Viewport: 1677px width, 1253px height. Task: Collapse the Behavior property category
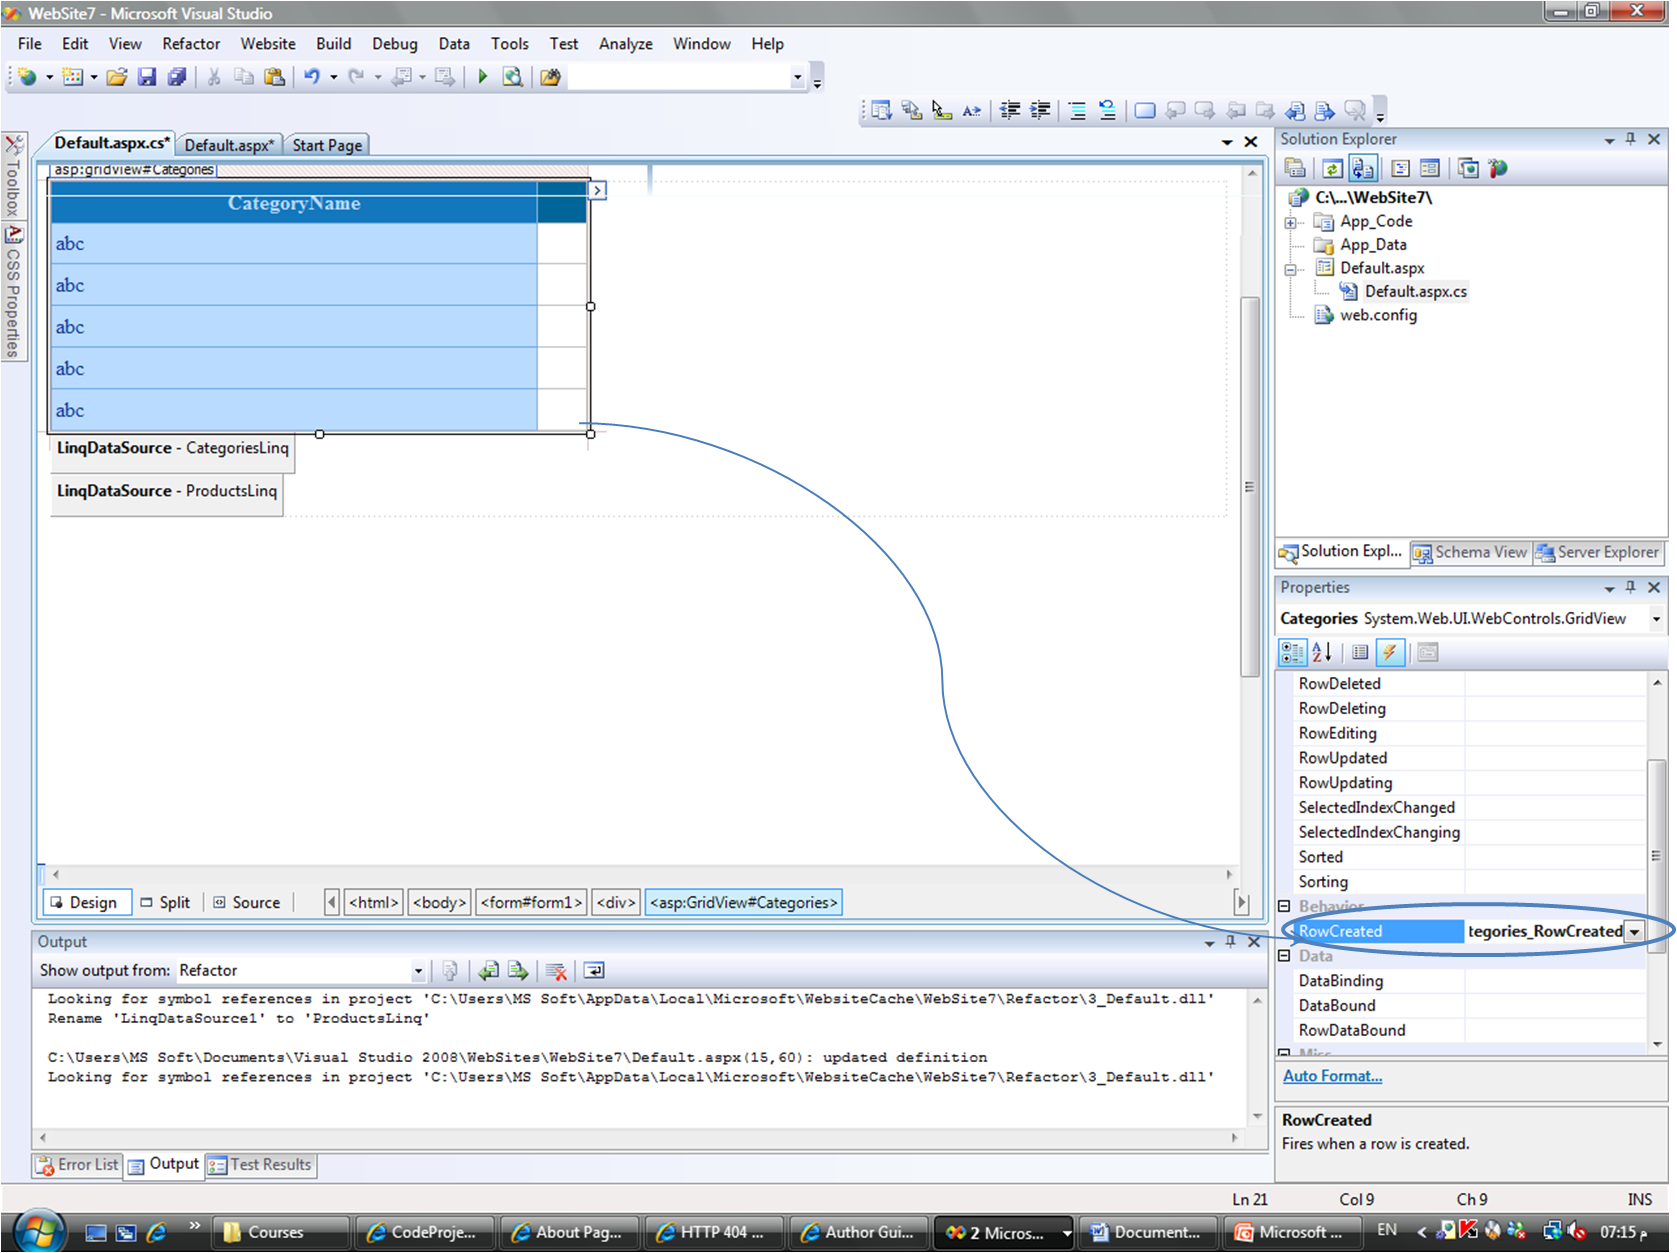1285,906
